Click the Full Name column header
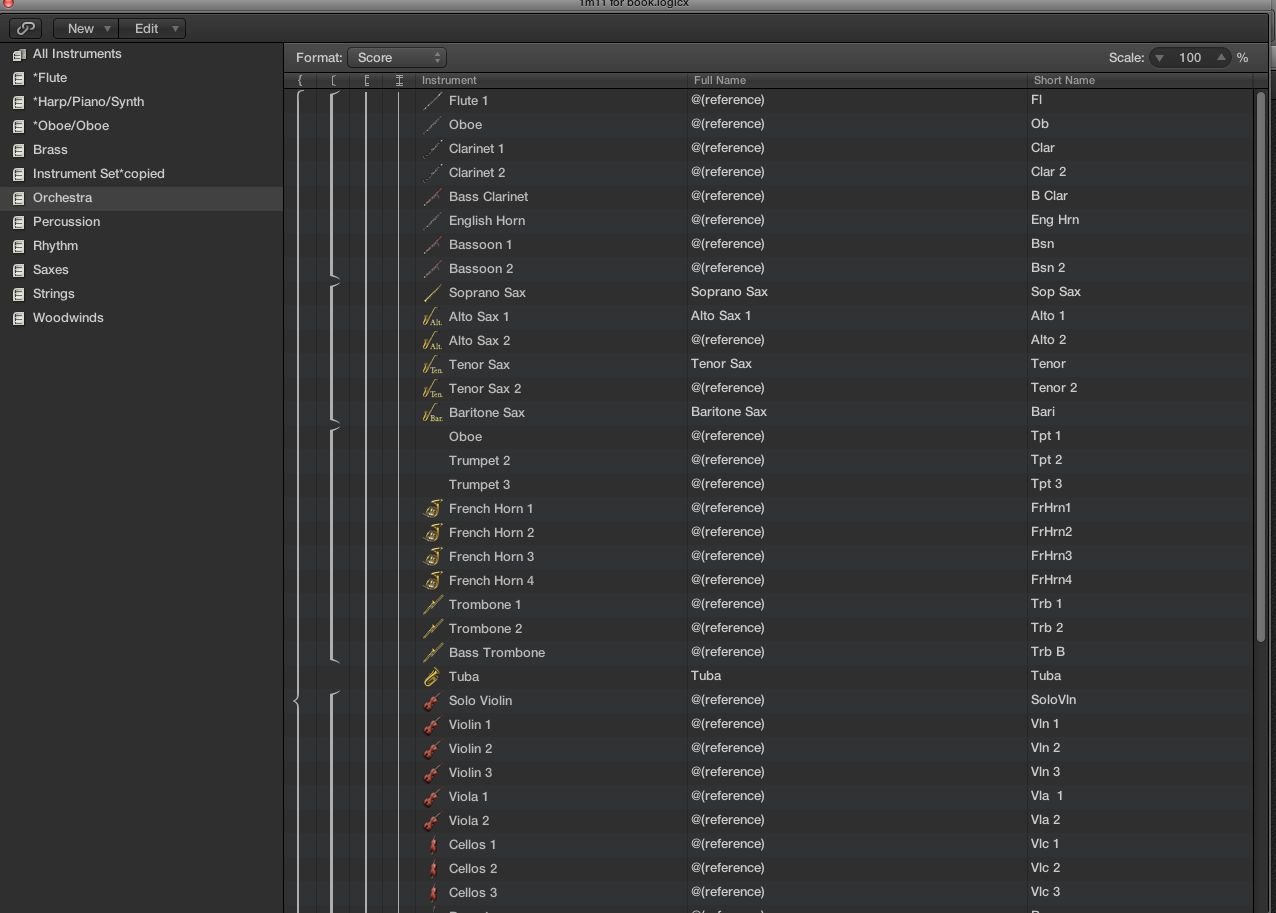This screenshot has width=1276, height=913. (857, 80)
